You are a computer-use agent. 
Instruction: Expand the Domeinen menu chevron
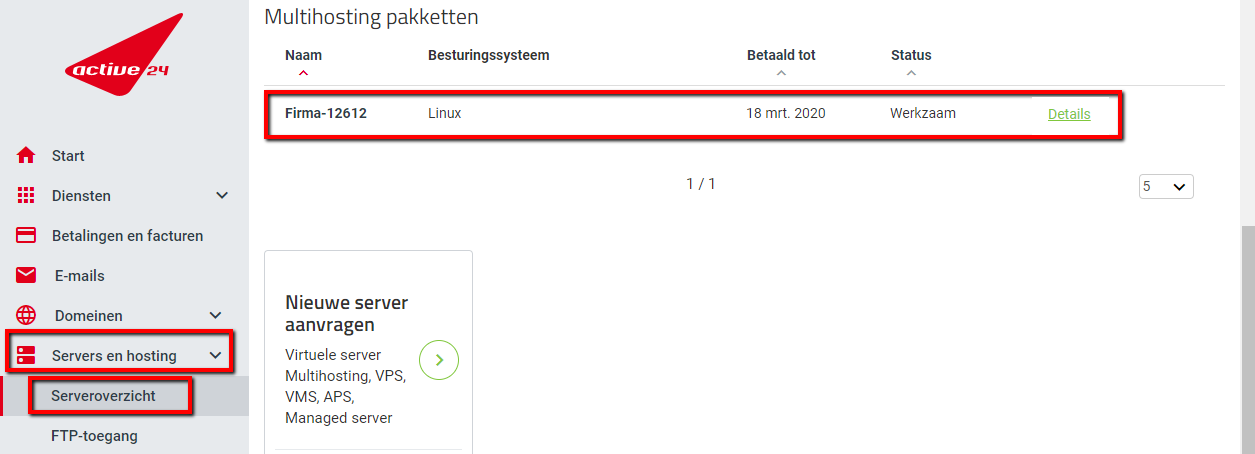(216, 316)
